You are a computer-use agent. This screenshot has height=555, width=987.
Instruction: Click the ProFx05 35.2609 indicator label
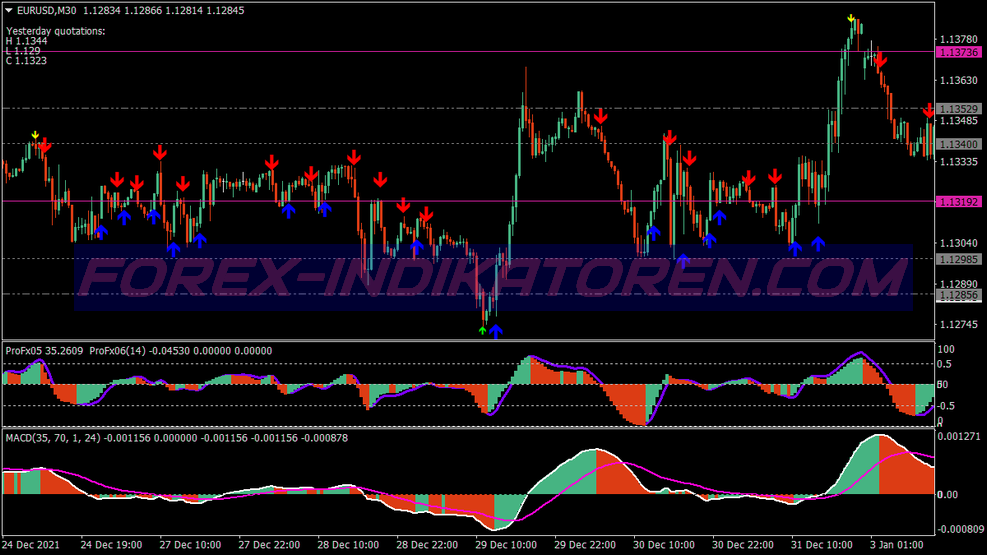tap(44, 351)
